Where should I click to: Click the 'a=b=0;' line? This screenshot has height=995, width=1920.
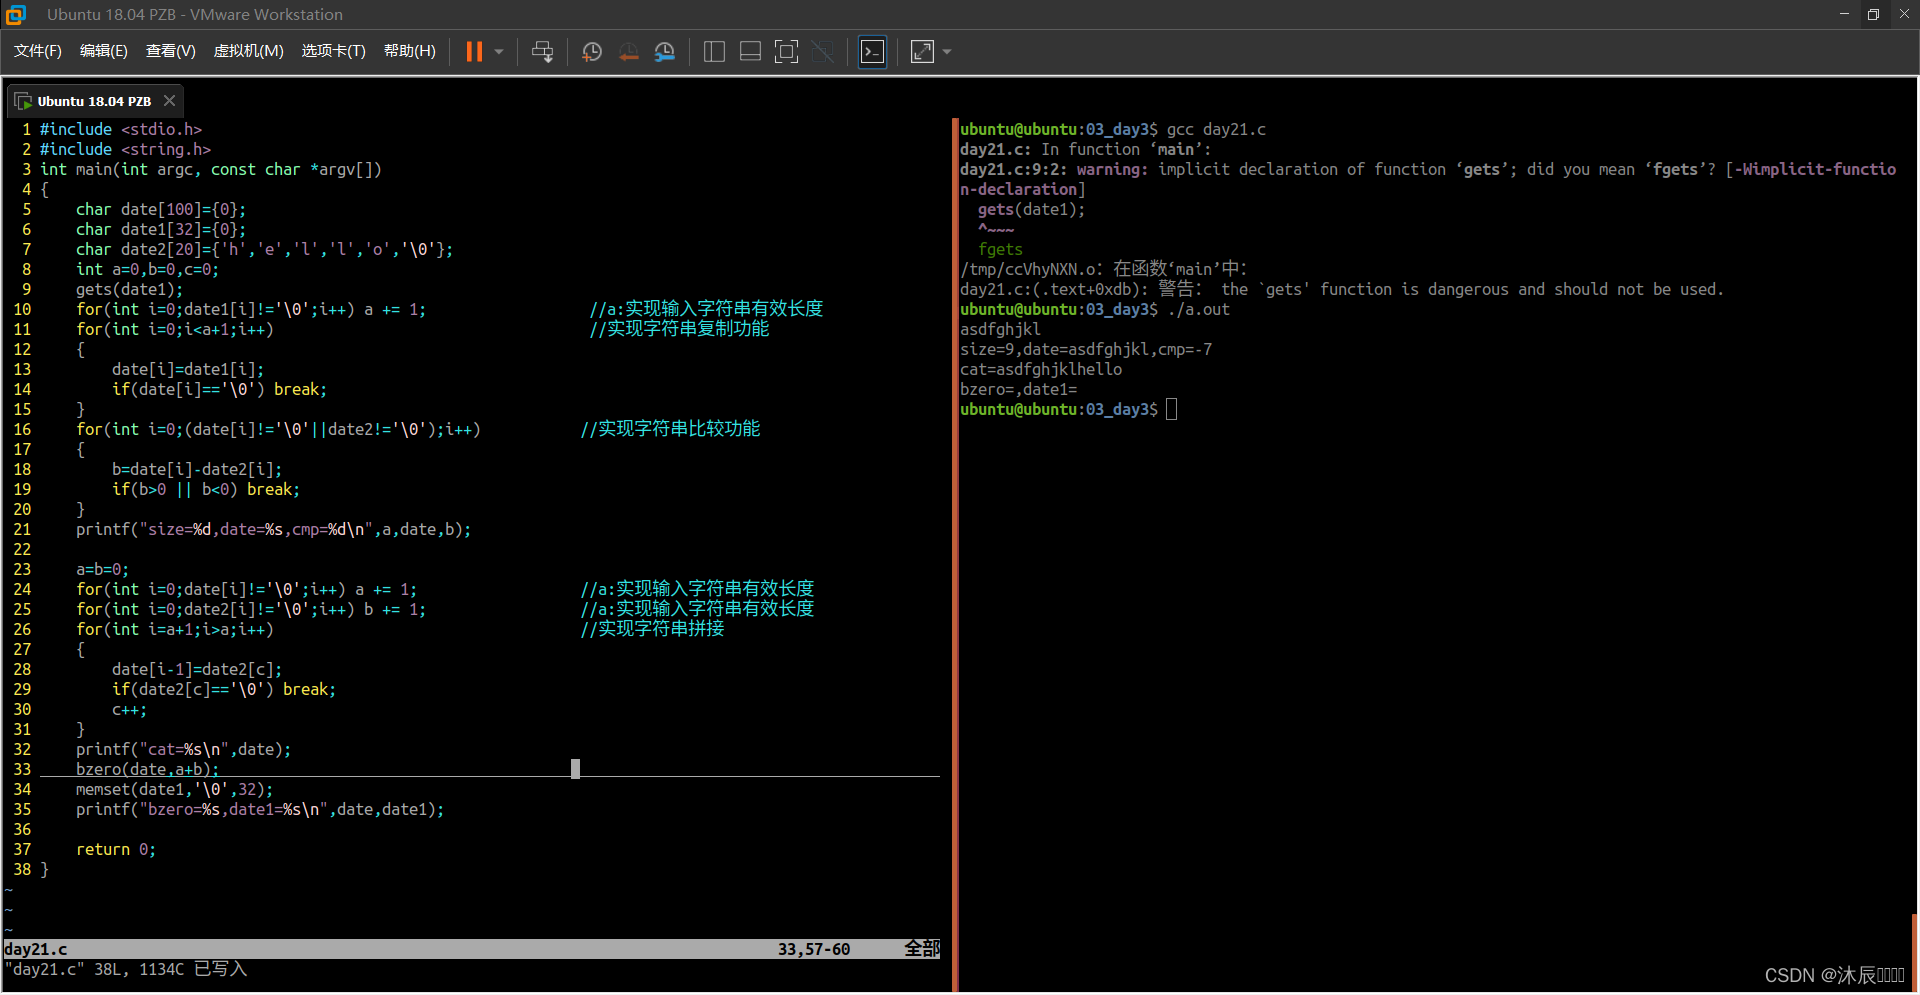coord(103,569)
